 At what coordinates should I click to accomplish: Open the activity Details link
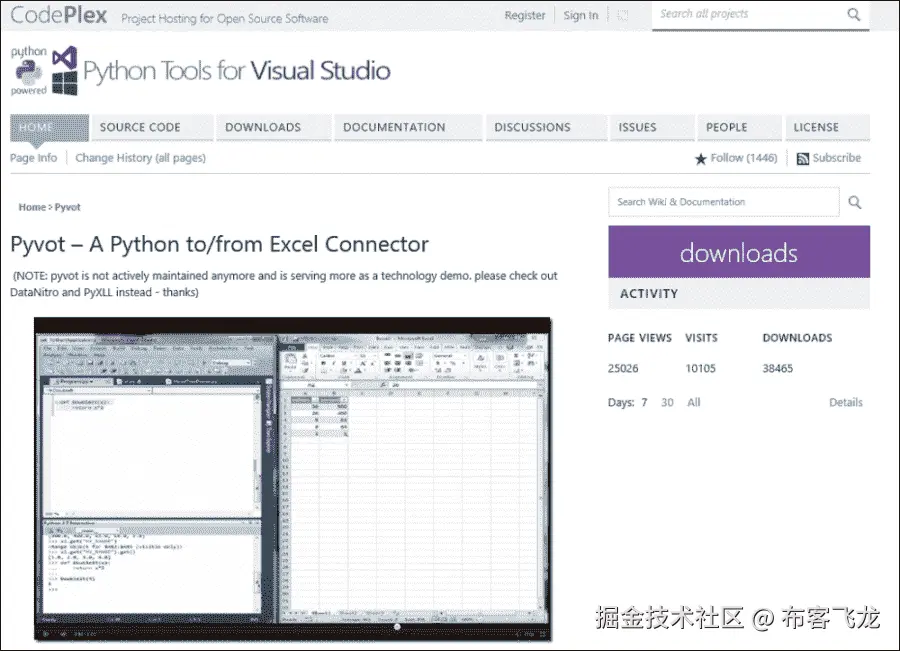tap(845, 402)
